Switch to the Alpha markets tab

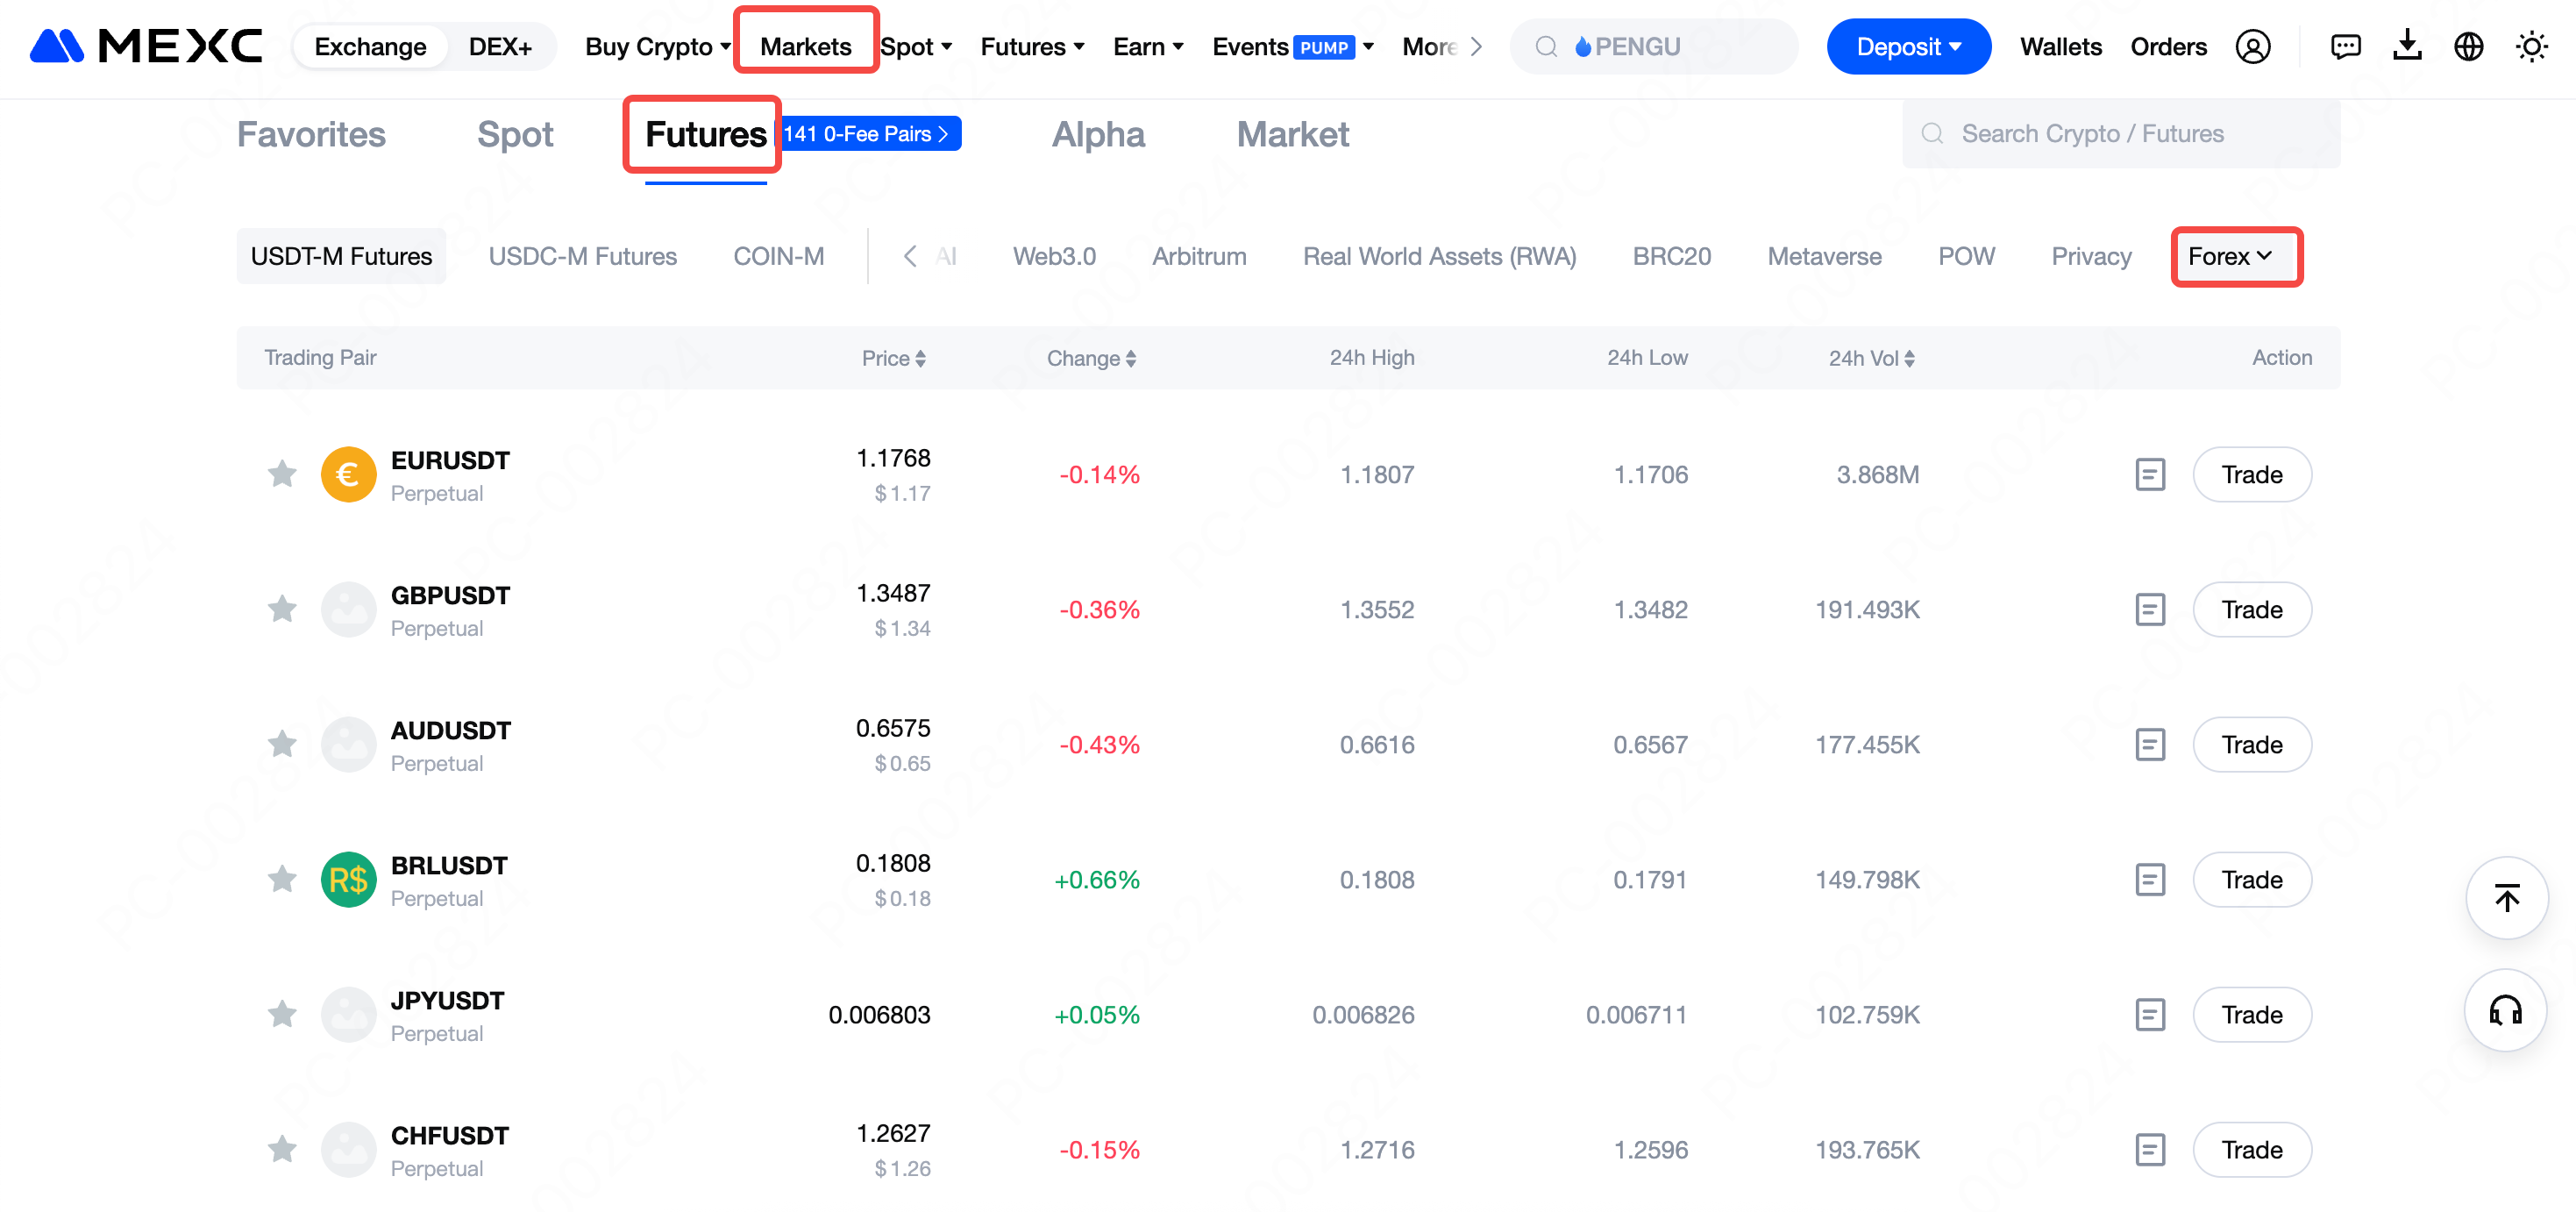tap(1097, 134)
